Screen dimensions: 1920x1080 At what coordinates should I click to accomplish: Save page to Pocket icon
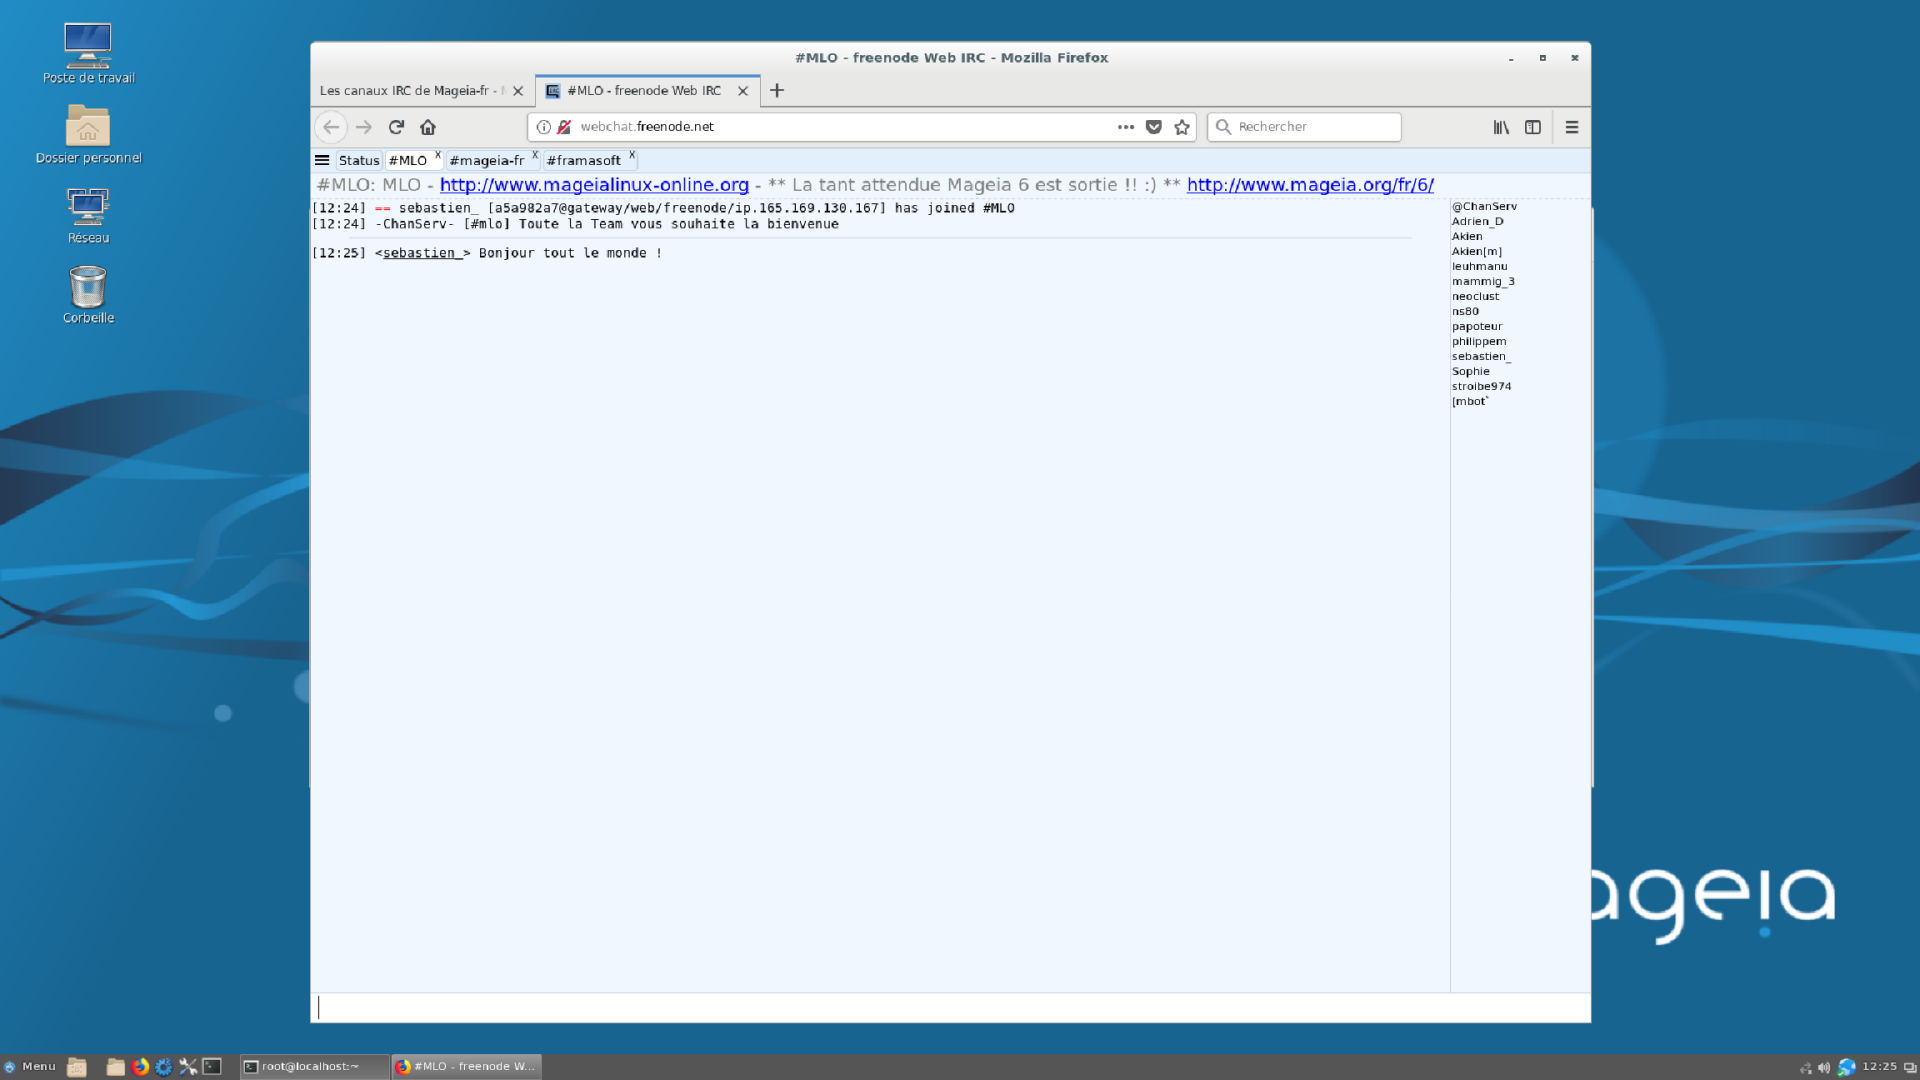point(1154,127)
